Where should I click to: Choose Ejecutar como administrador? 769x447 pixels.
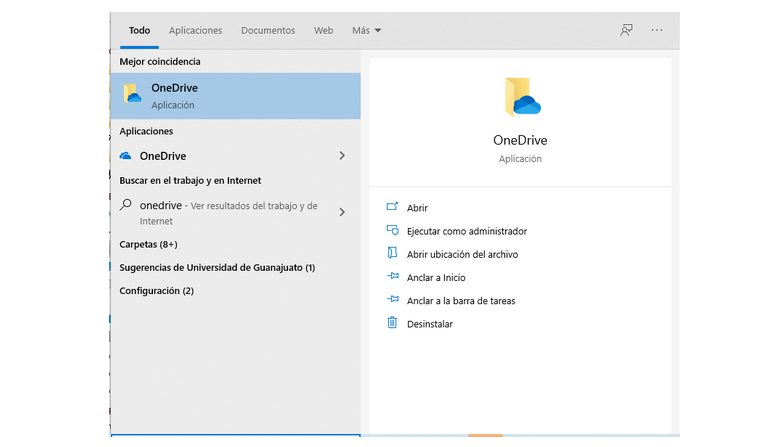coord(466,231)
